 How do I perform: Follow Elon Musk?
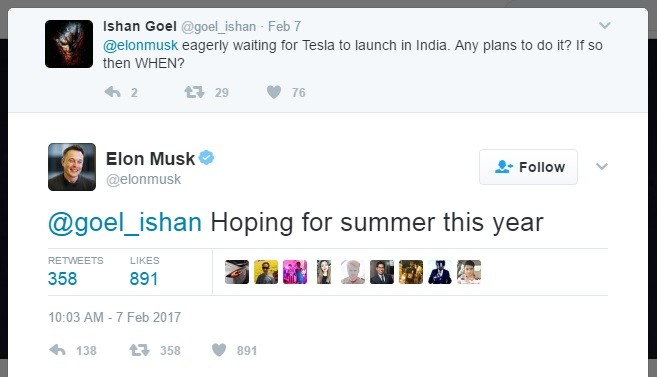pyautogui.click(x=528, y=167)
